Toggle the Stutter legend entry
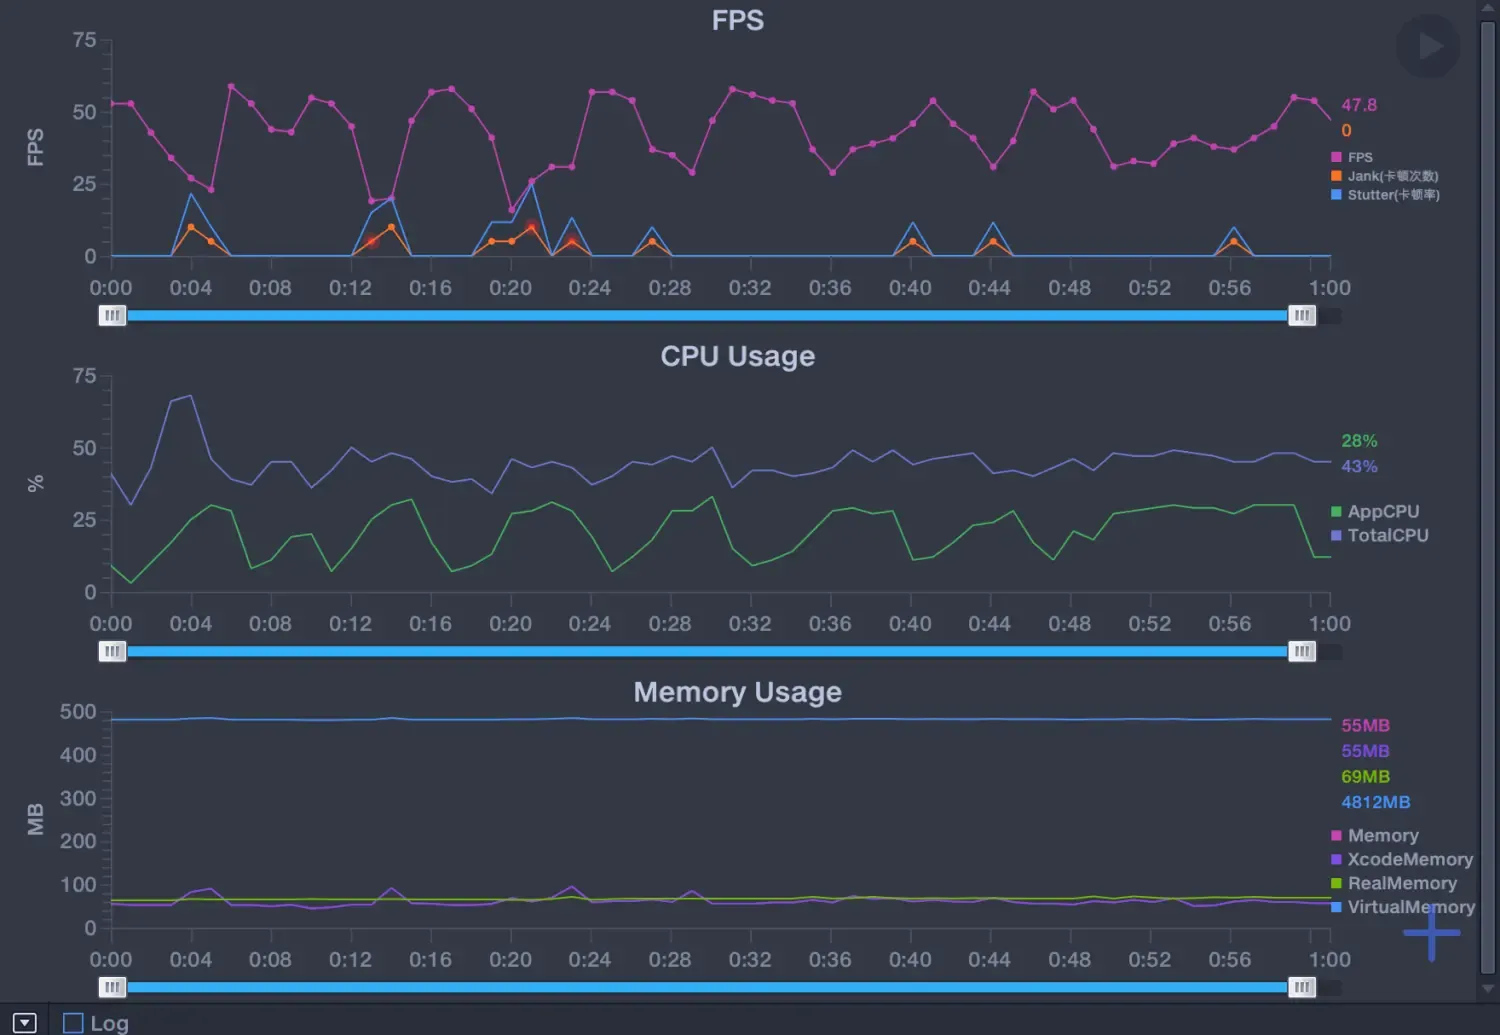This screenshot has height=1035, width=1500. coord(1386,195)
